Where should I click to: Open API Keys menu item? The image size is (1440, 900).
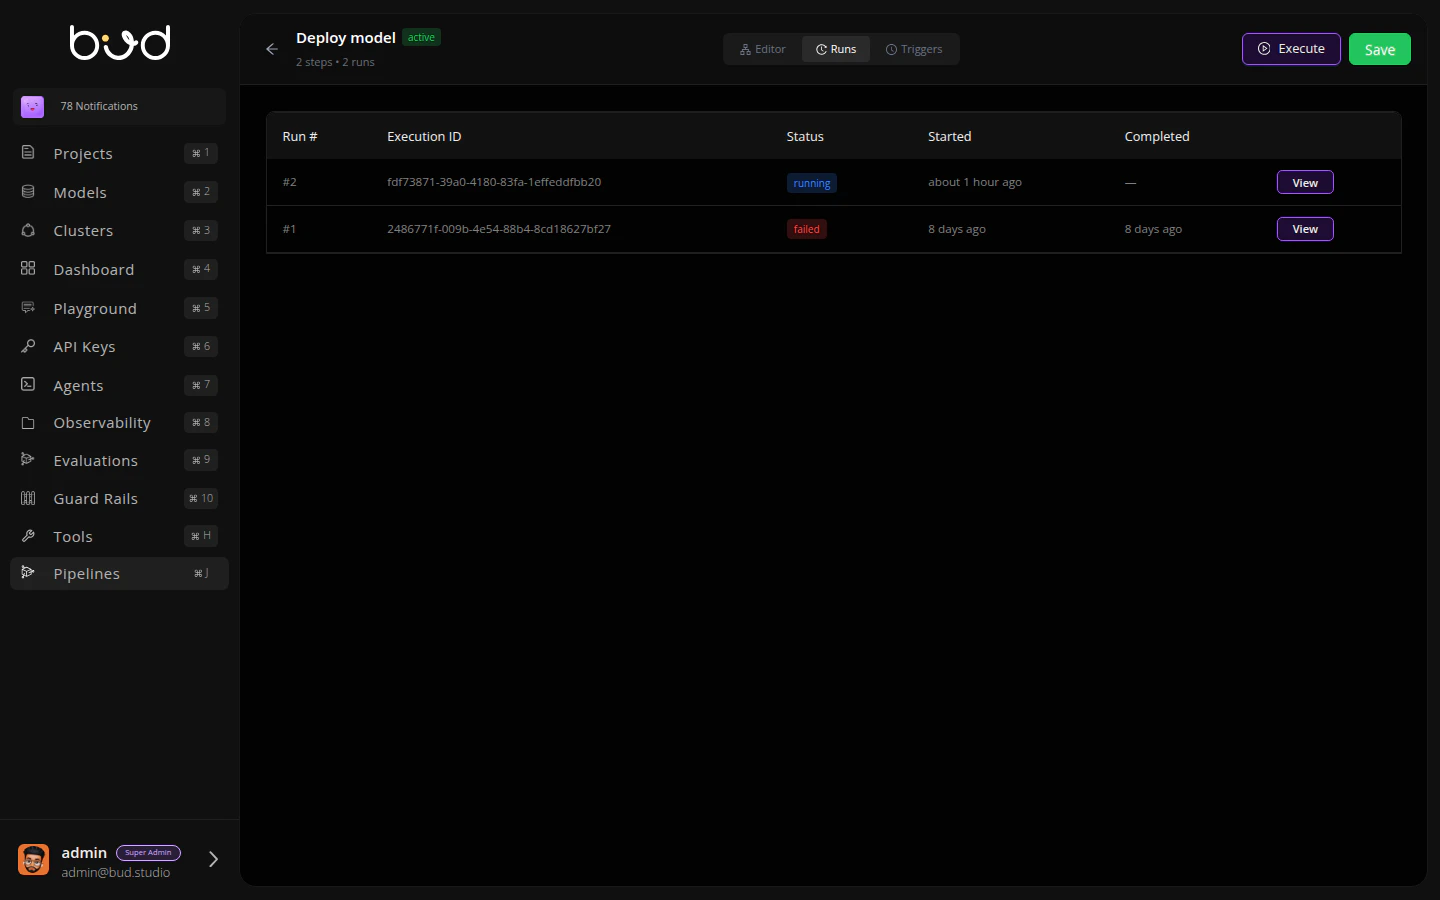[x=119, y=346]
